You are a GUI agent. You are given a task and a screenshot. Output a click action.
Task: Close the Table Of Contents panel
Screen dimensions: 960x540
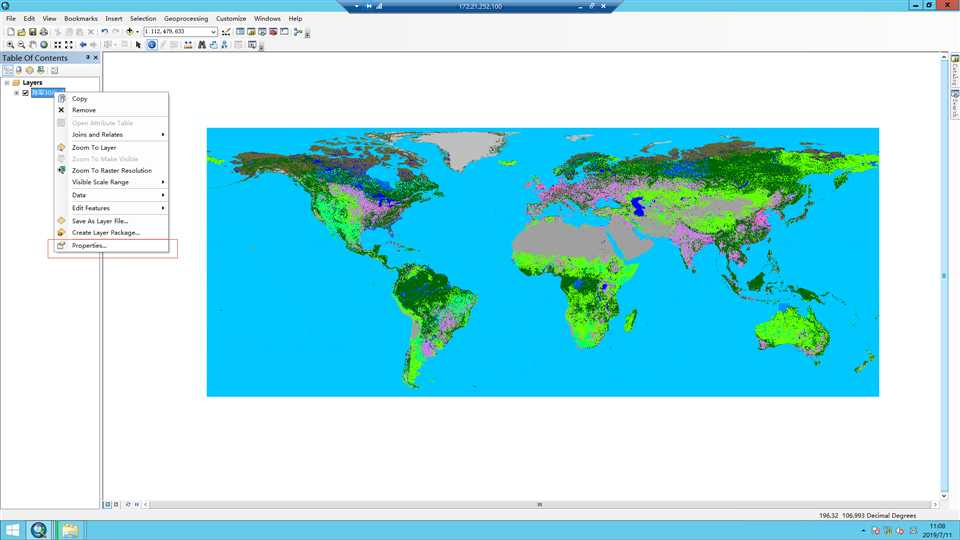click(96, 58)
